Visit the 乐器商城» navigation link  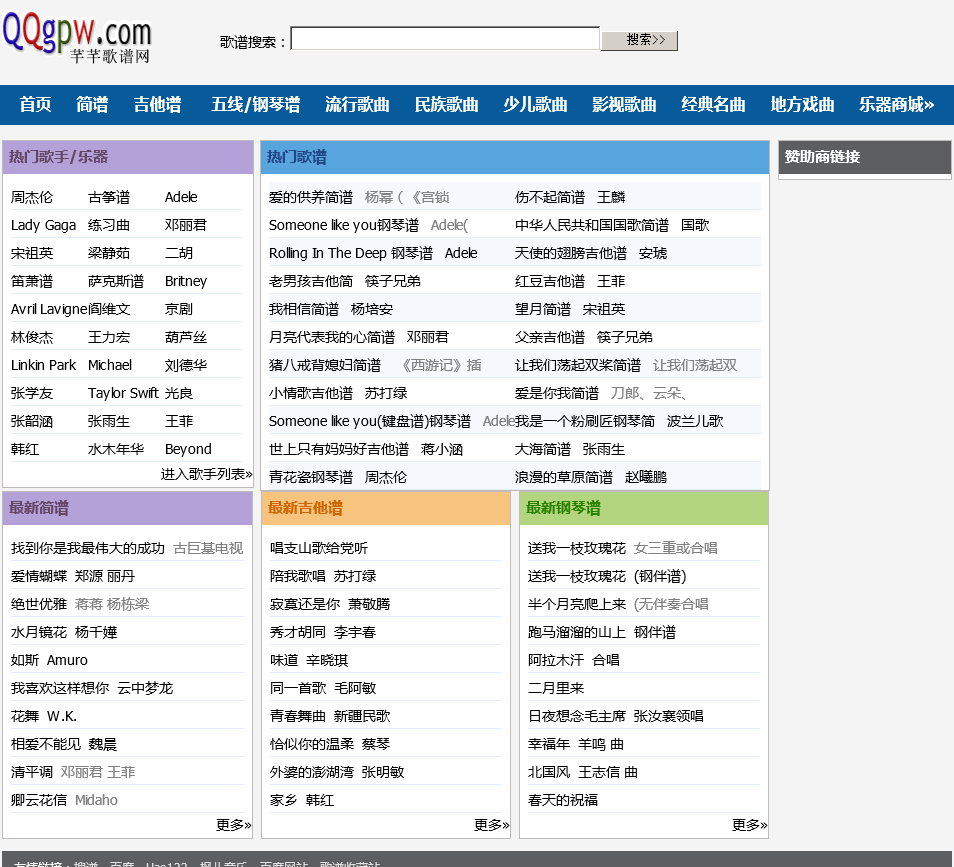(x=896, y=105)
